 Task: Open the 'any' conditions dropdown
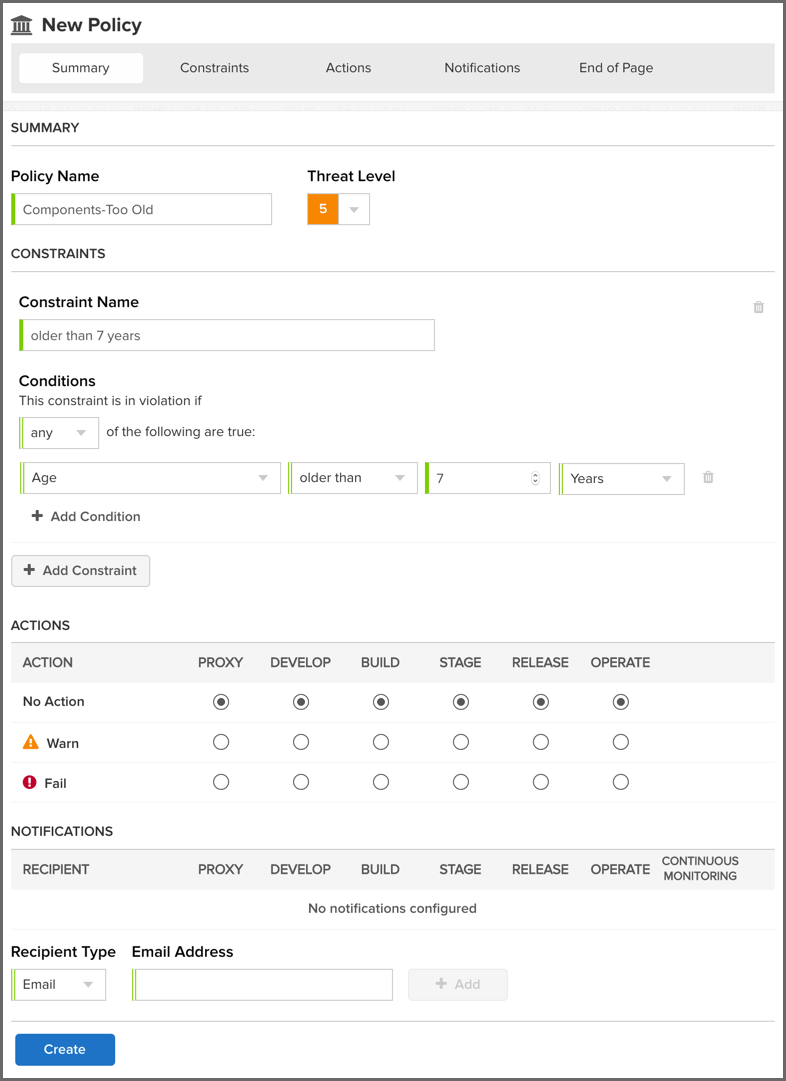click(x=58, y=433)
